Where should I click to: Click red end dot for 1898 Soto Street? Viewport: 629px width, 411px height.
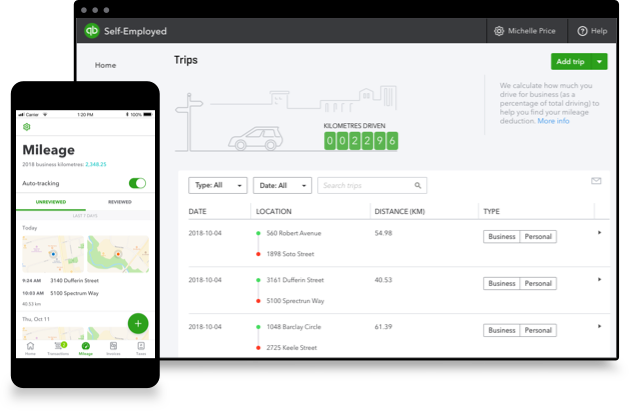[258, 254]
